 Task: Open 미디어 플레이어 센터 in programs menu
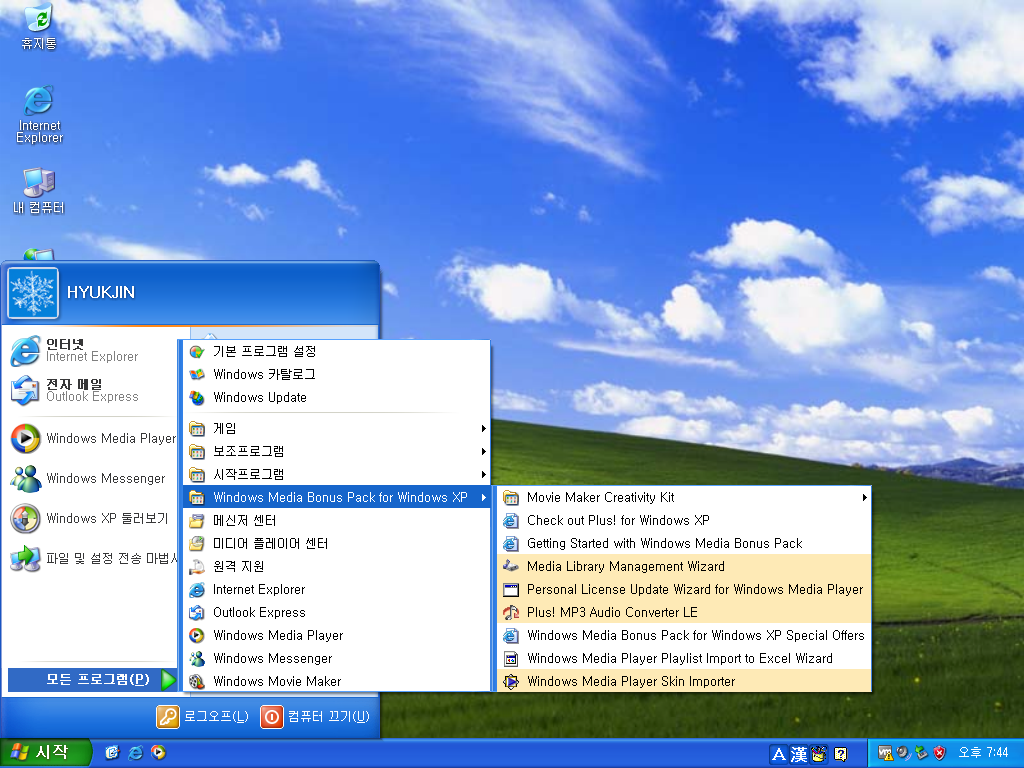pos(337,543)
